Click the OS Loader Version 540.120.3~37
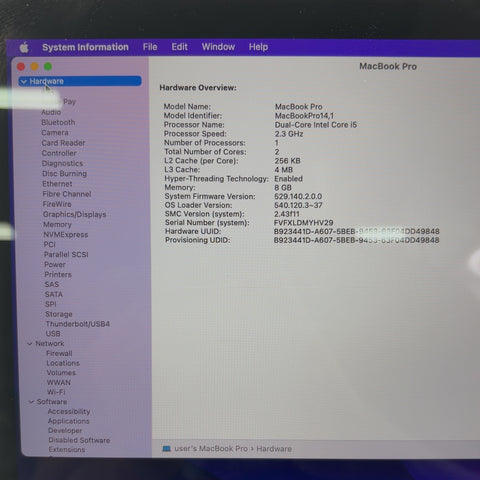Screen dimensions: 480x480 (298, 205)
